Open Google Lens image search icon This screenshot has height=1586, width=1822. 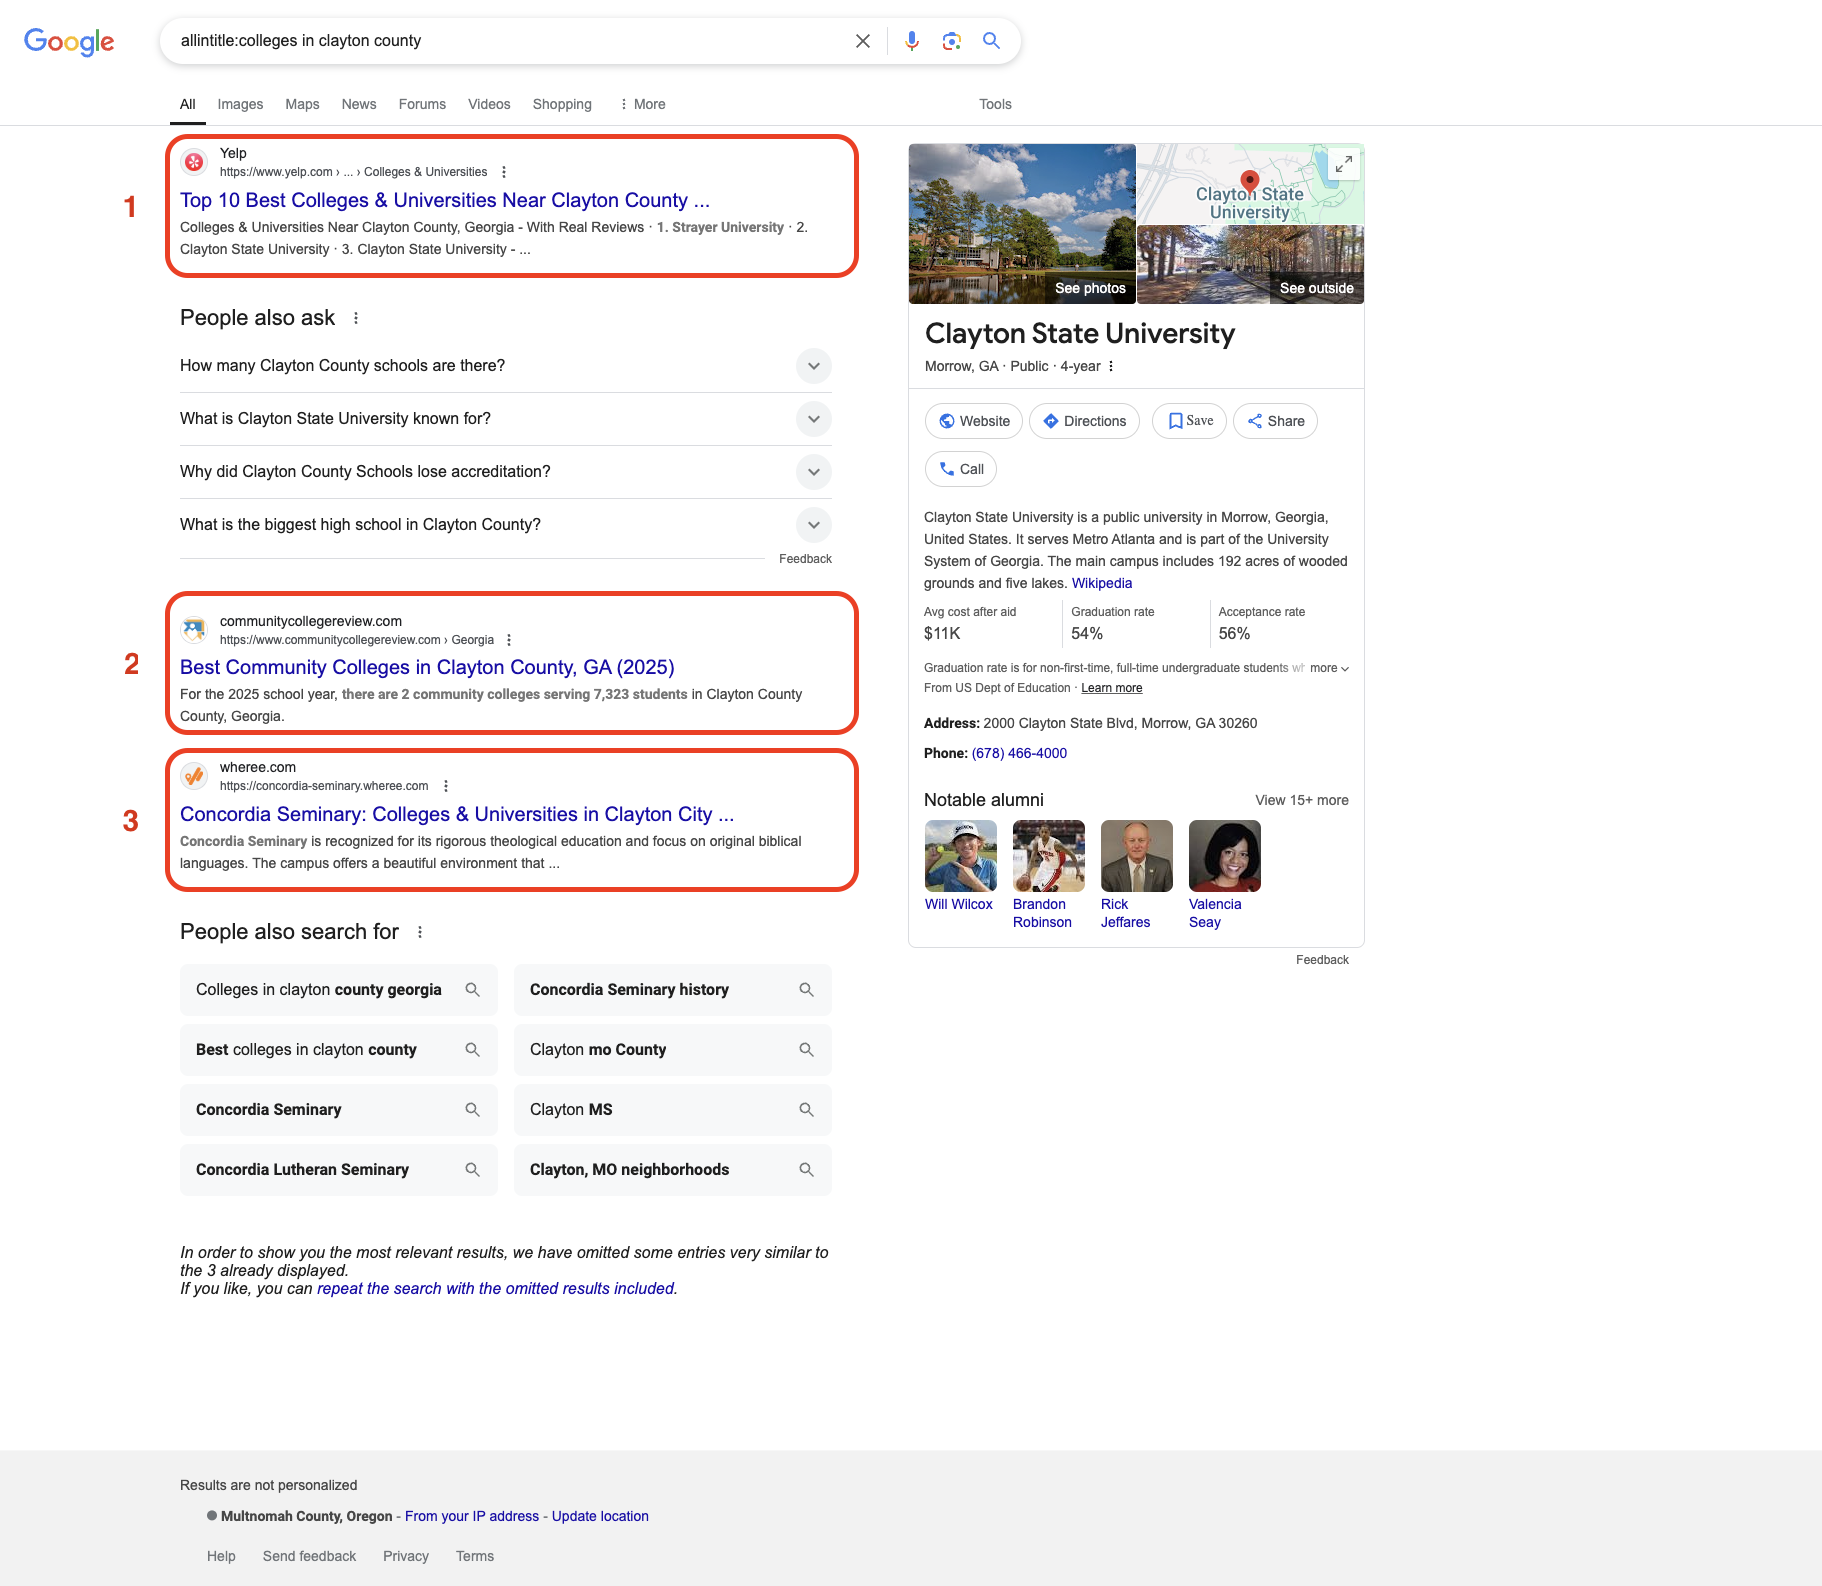(x=951, y=41)
